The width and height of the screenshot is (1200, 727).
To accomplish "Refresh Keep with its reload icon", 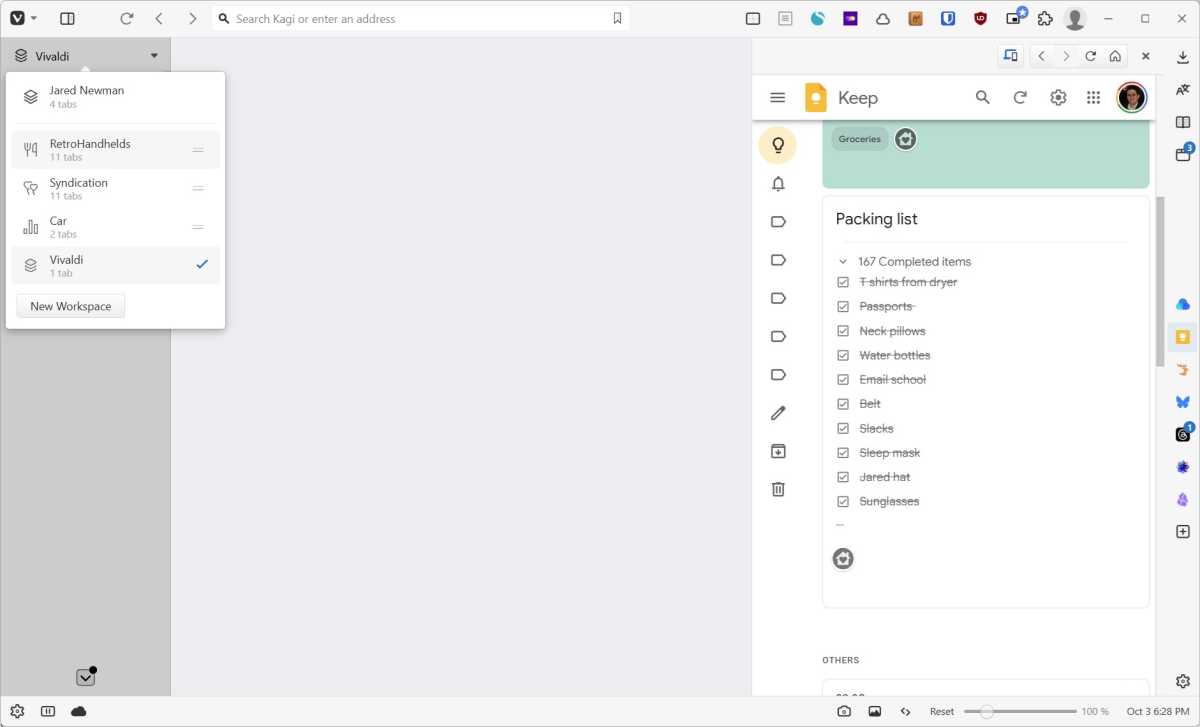I will pyautogui.click(x=1020, y=97).
